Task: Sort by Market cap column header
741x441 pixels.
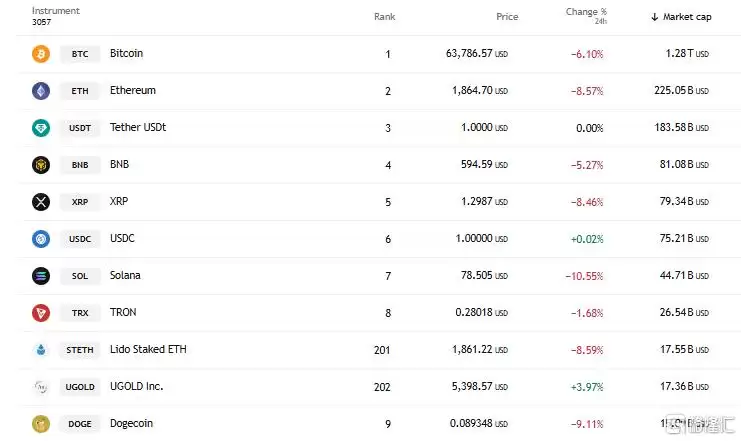Action: pyautogui.click(x=685, y=17)
